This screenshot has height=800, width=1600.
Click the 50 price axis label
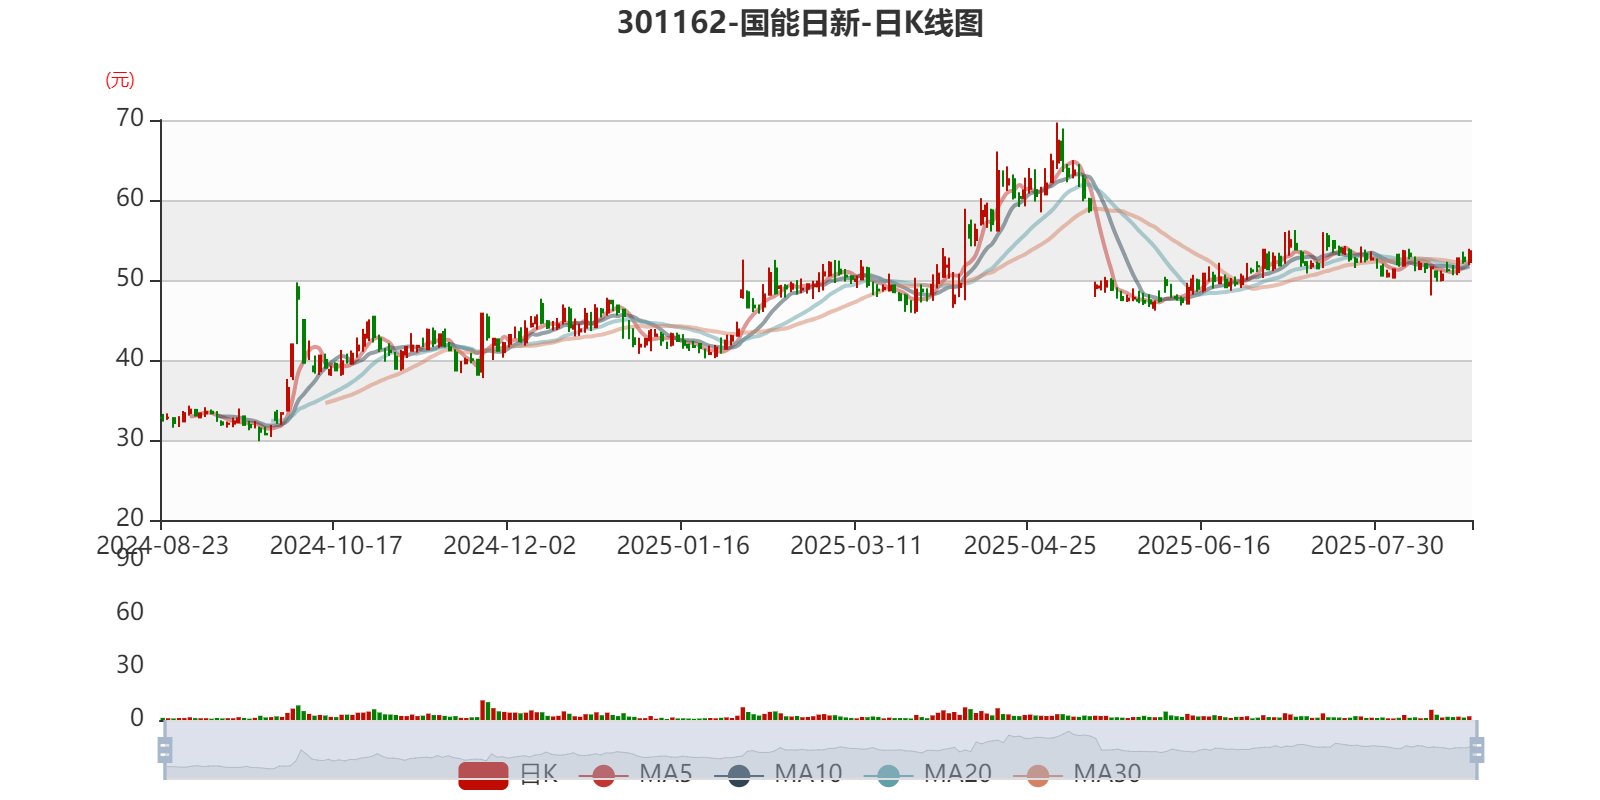[x=130, y=279]
